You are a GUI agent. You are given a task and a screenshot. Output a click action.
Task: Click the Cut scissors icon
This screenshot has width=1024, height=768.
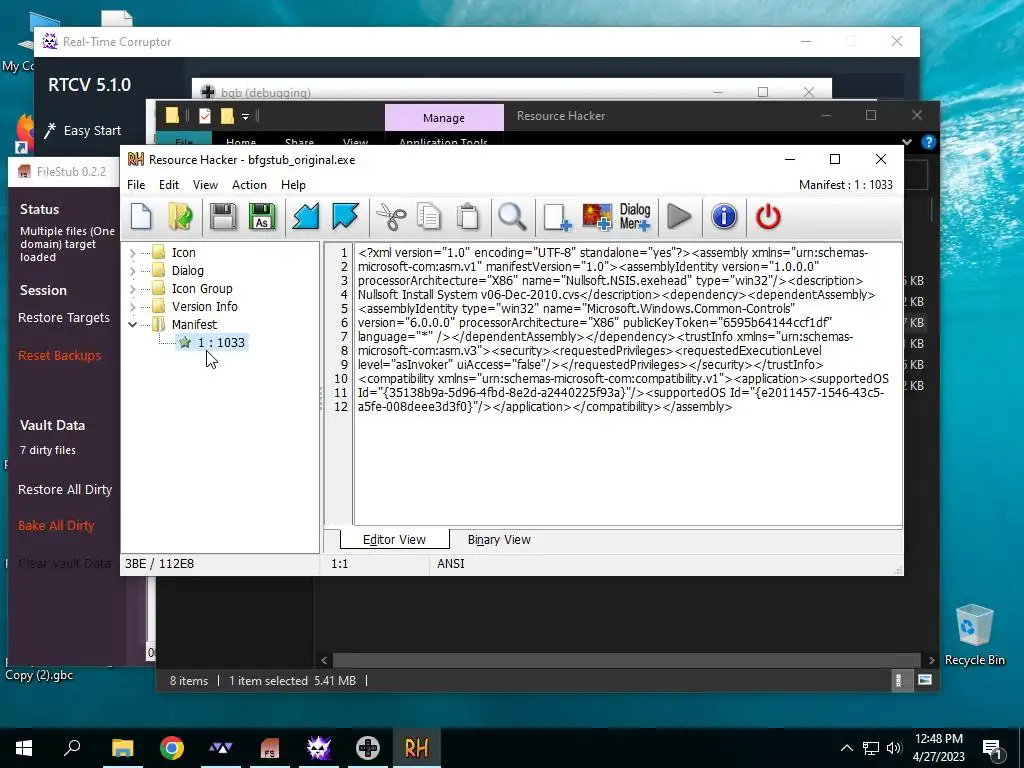click(x=391, y=217)
